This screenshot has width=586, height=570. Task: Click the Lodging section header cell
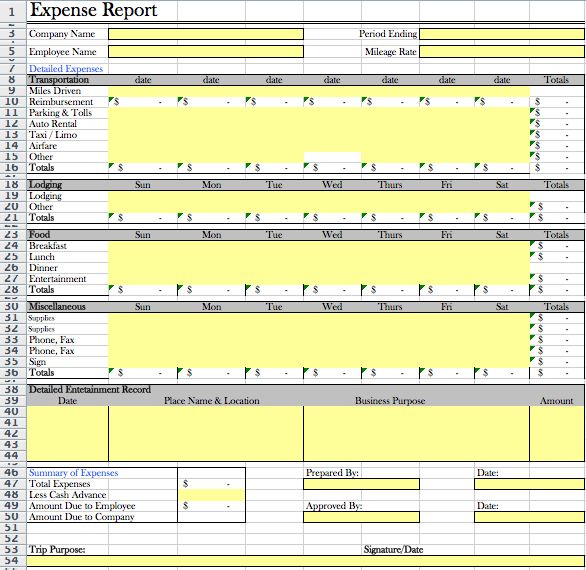pyautogui.click(x=68, y=185)
